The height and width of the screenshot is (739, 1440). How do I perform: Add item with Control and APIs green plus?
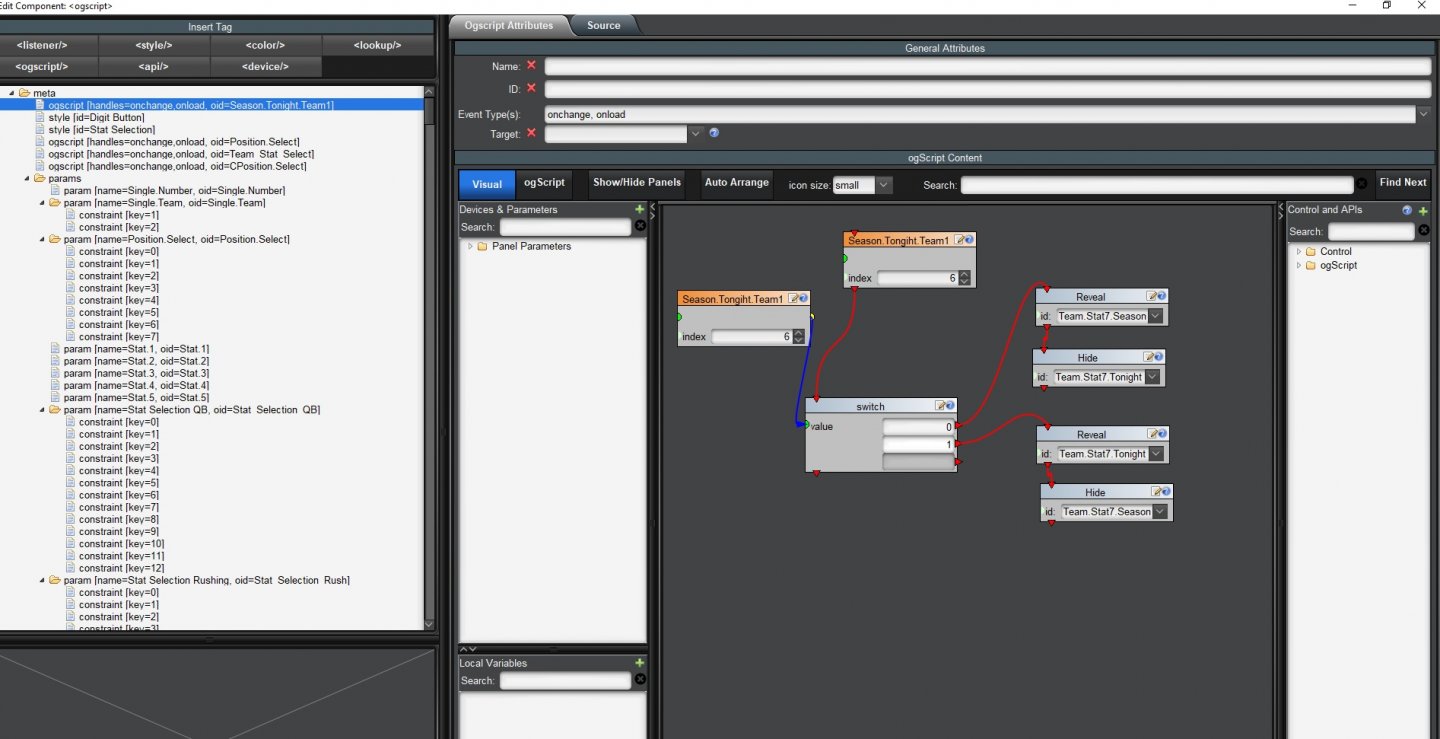[1423, 210]
